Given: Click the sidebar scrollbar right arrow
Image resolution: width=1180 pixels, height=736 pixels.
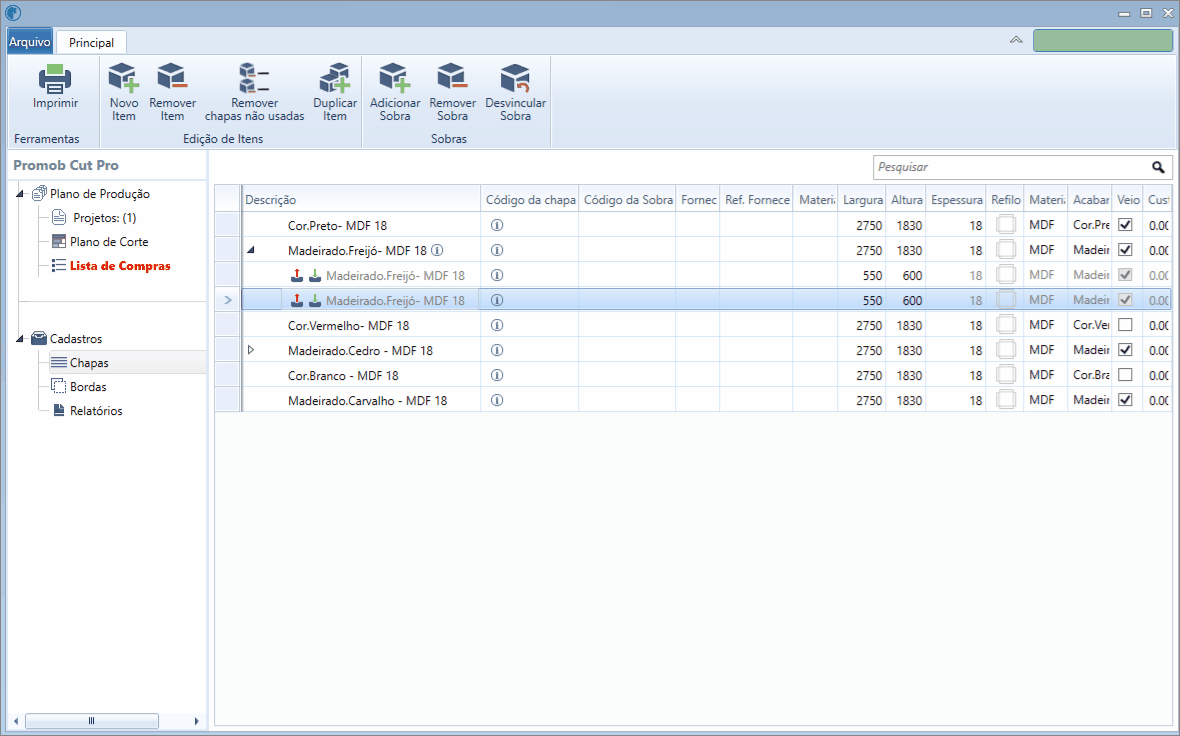Looking at the screenshot, I should coord(196,721).
